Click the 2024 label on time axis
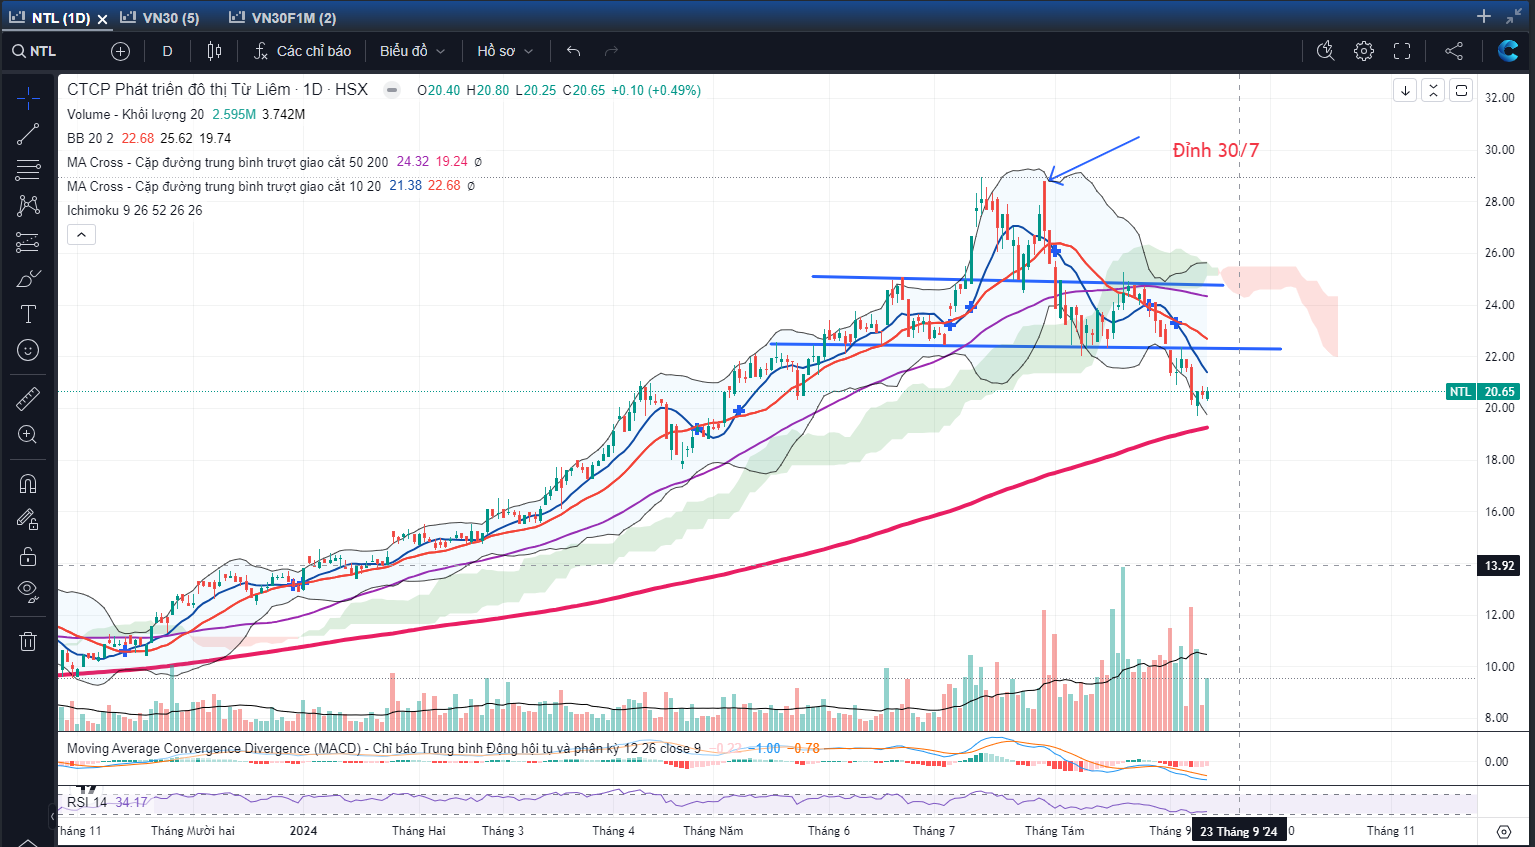Image resolution: width=1535 pixels, height=847 pixels. point(303,831)
